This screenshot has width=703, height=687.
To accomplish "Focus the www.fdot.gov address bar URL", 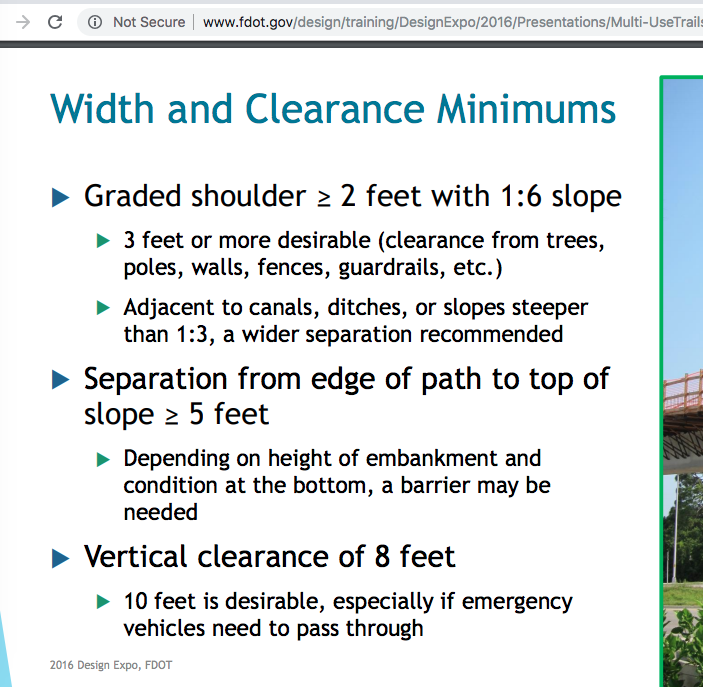I will coord(450,21).
